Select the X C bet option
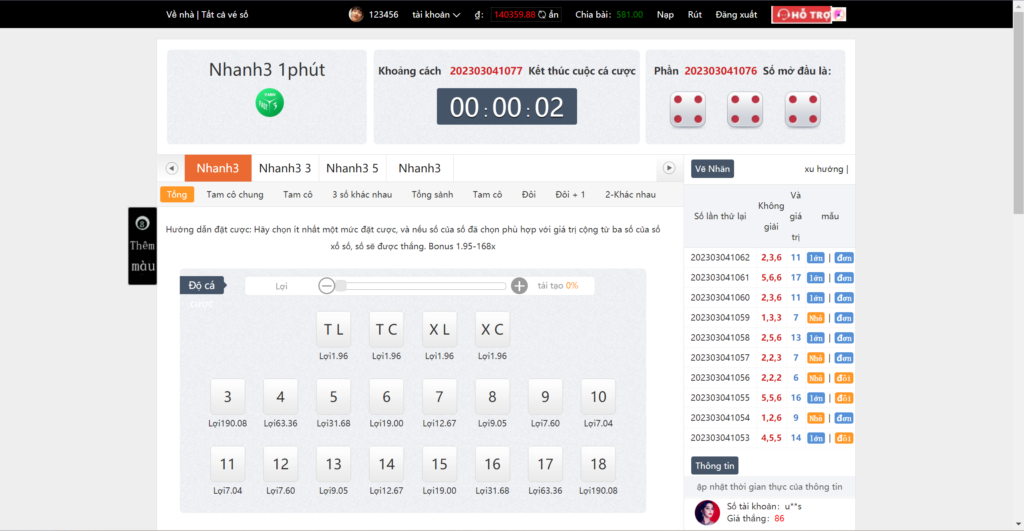This screenshot has width=1024, height=531. tap(491, 329)
